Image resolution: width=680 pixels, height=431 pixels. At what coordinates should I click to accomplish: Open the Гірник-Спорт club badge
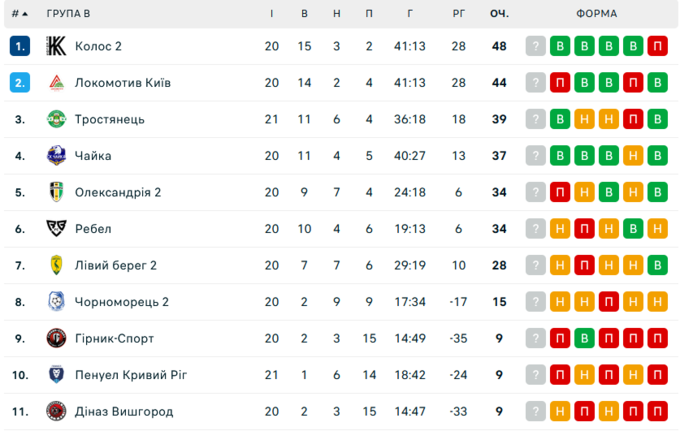pos(56,338)
